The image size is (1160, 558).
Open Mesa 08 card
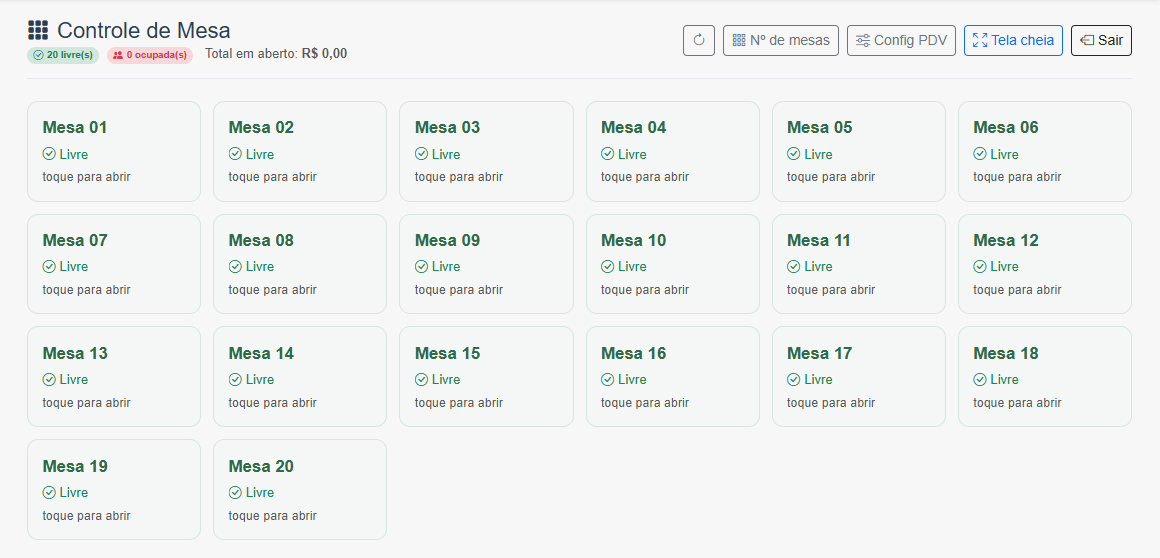tap(300, 264)
